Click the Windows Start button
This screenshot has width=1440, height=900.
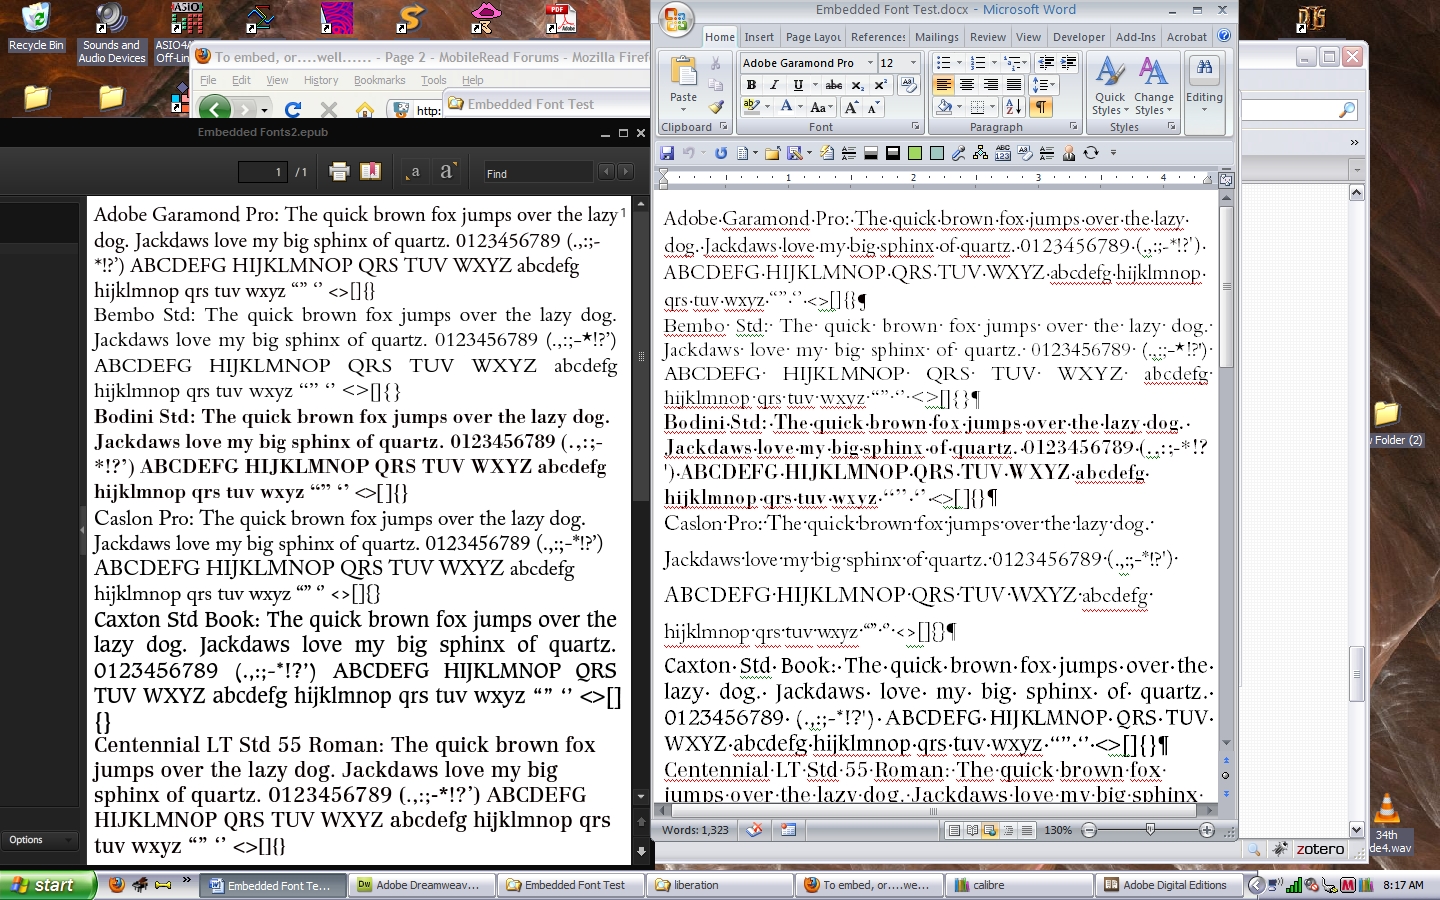pos(48,885)
